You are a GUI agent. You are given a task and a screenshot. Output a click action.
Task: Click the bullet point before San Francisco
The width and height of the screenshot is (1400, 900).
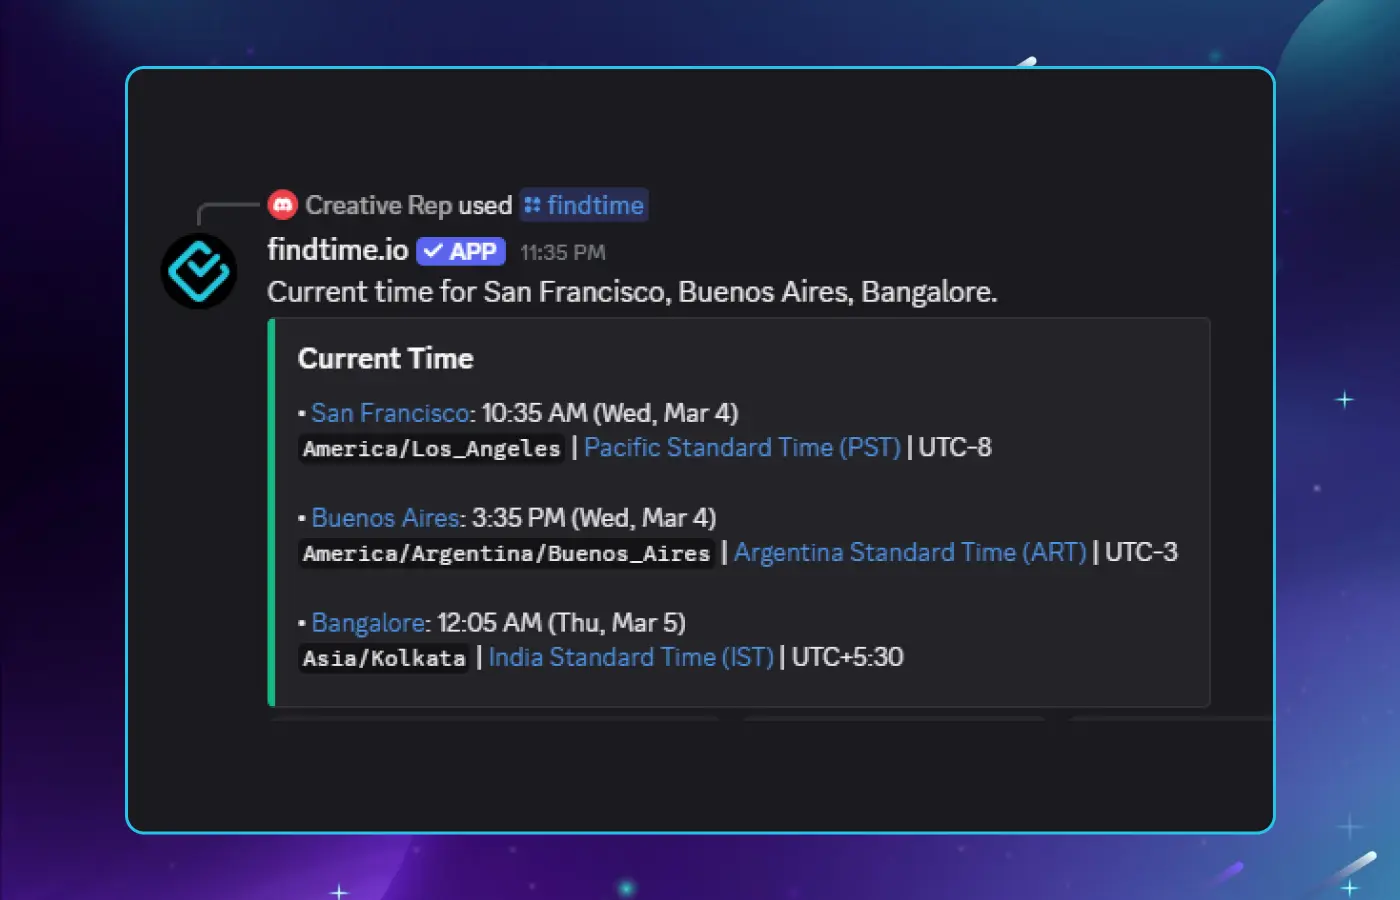[x=301, y=413]
